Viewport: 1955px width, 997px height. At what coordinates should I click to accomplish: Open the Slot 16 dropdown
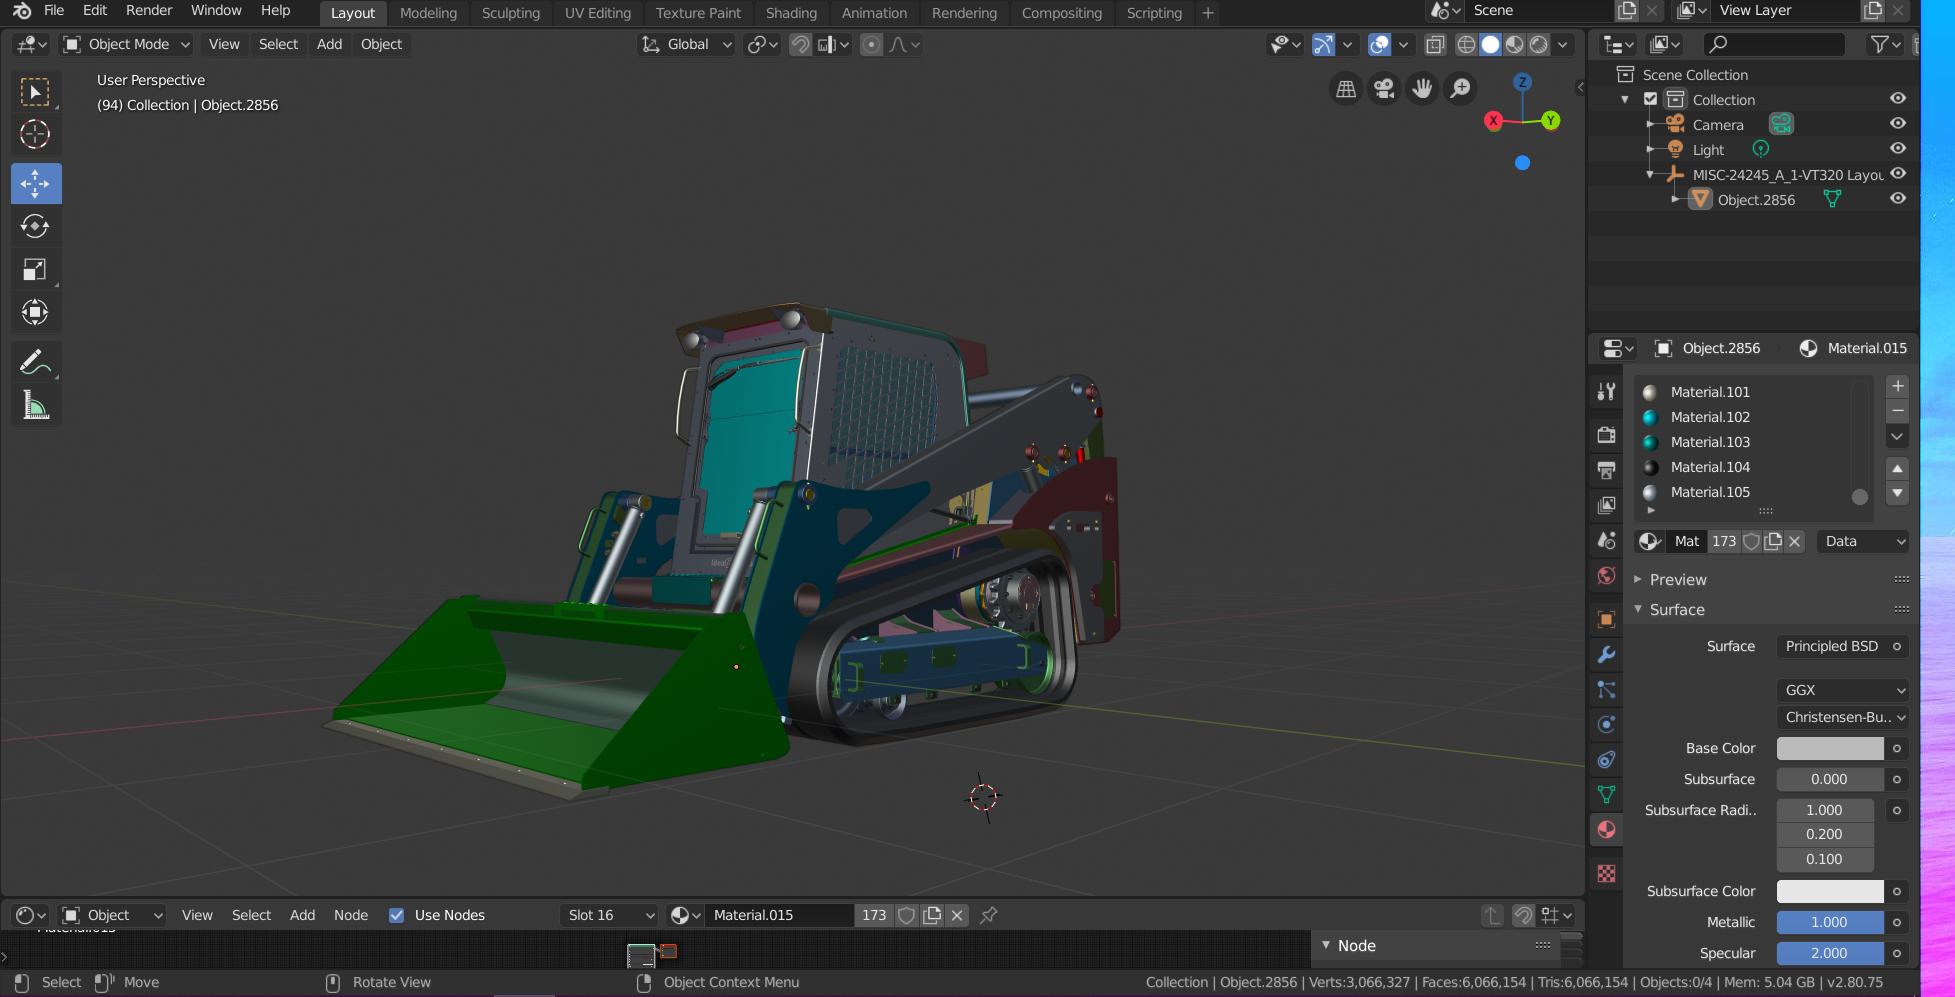pyautogui.click(x=610, y=915)
